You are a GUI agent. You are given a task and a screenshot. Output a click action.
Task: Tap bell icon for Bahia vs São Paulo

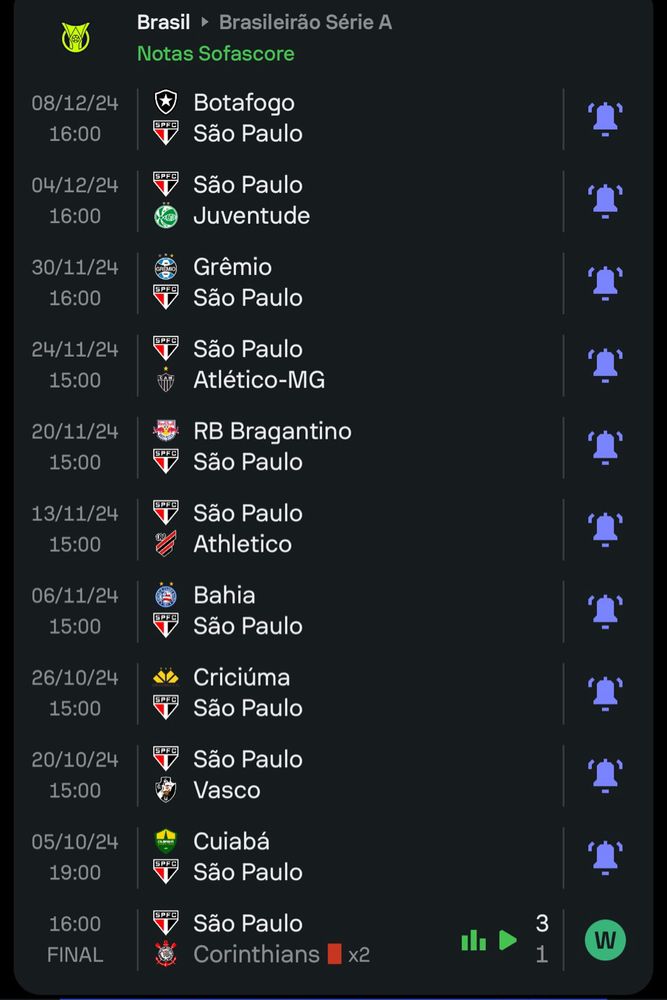pyautogui.click(x=605, y=610)
